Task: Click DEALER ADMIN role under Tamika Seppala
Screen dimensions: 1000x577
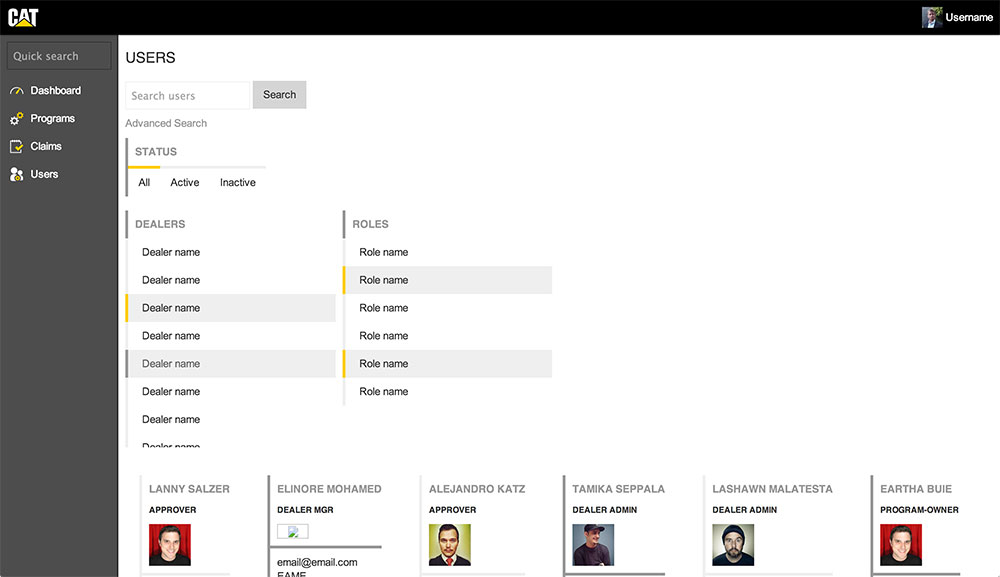Action: click(605, 510)
